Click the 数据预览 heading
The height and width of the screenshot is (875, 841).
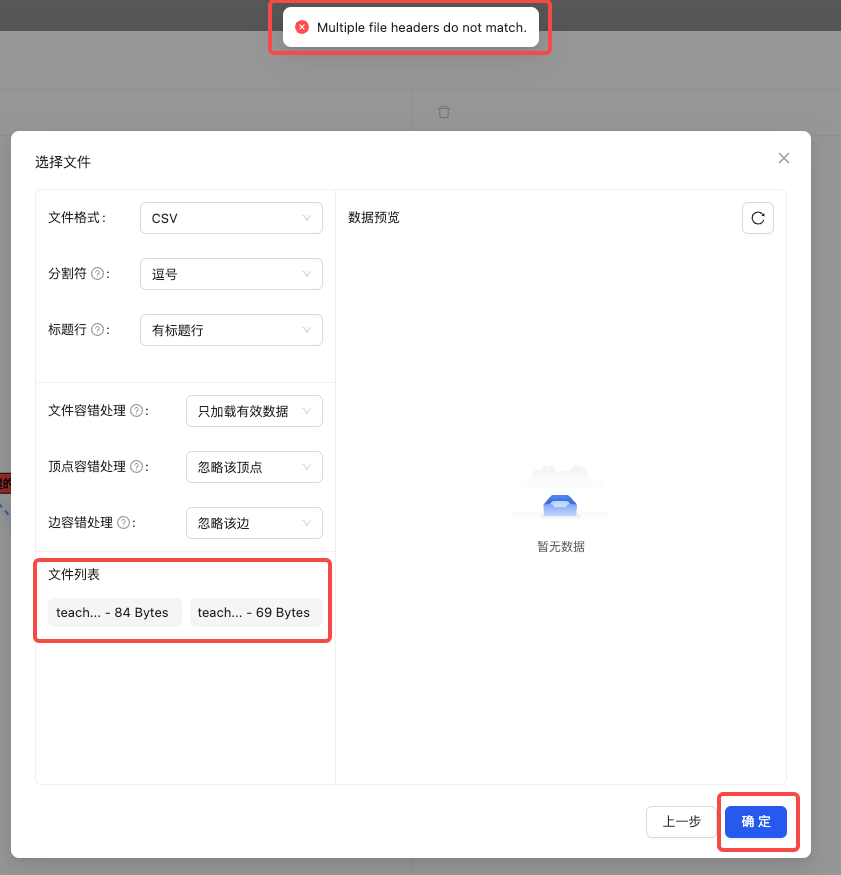pyautogui.click(x=374, y=218)
